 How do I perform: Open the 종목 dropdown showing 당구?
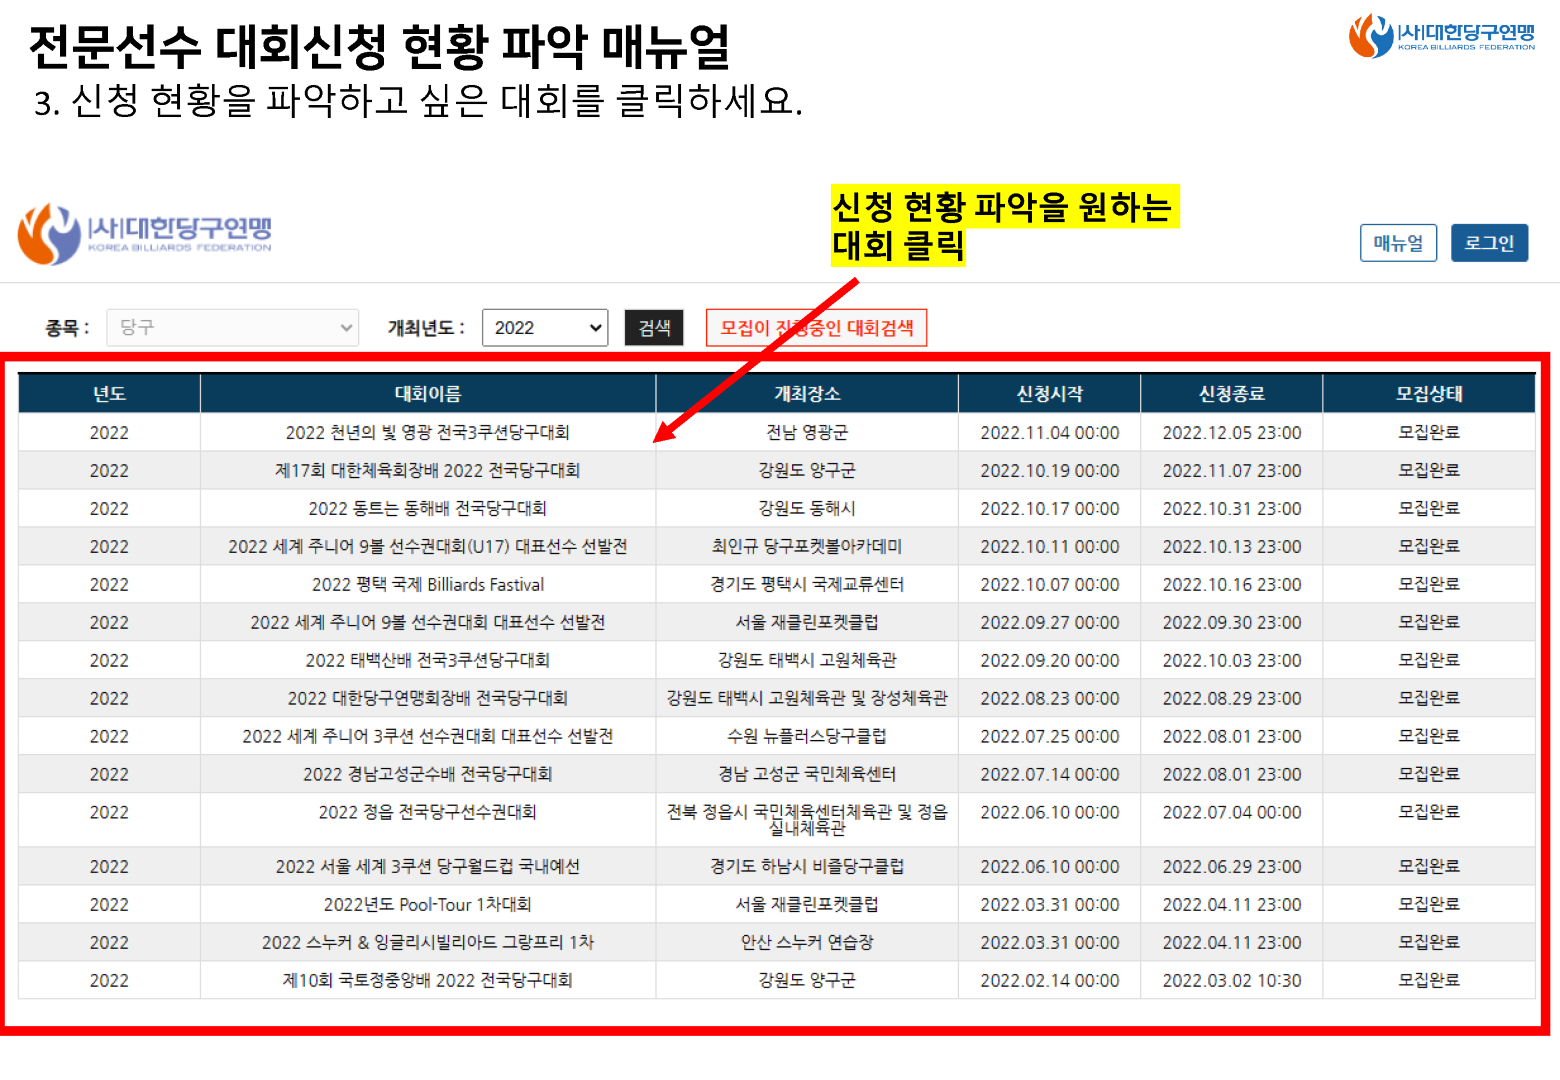point(232,327)
